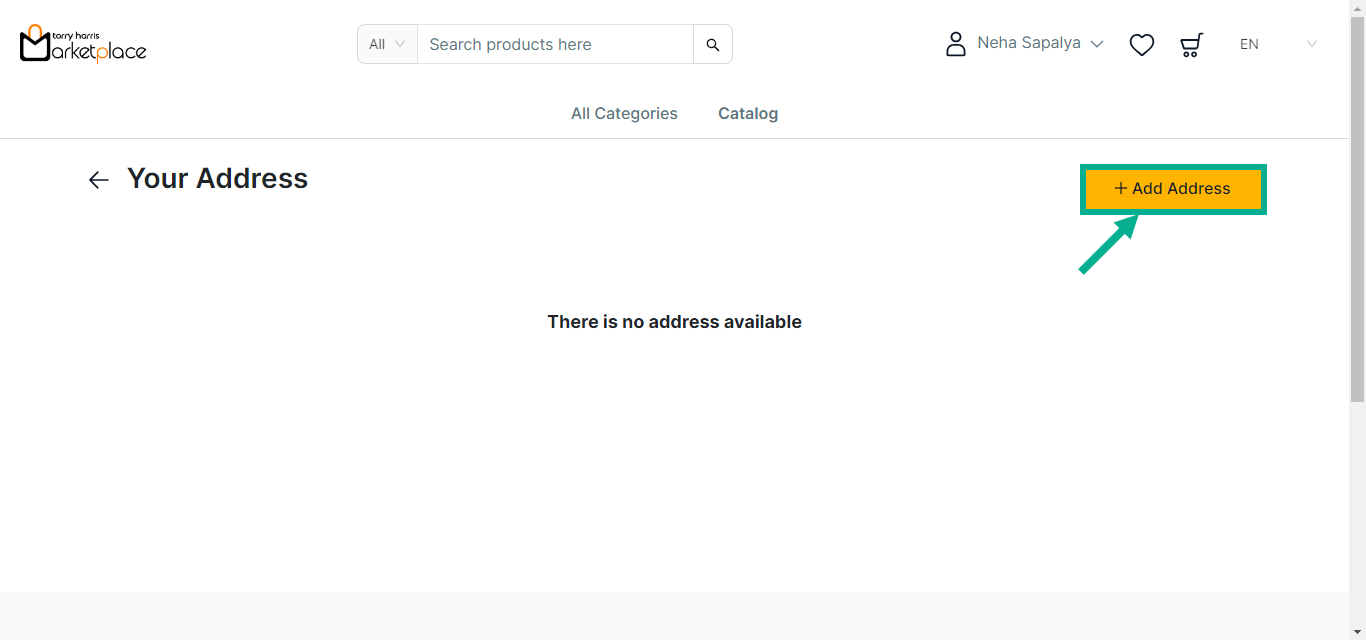1366x640 pixels.
Task: Click the no address available message
Action: pos(674,322)
